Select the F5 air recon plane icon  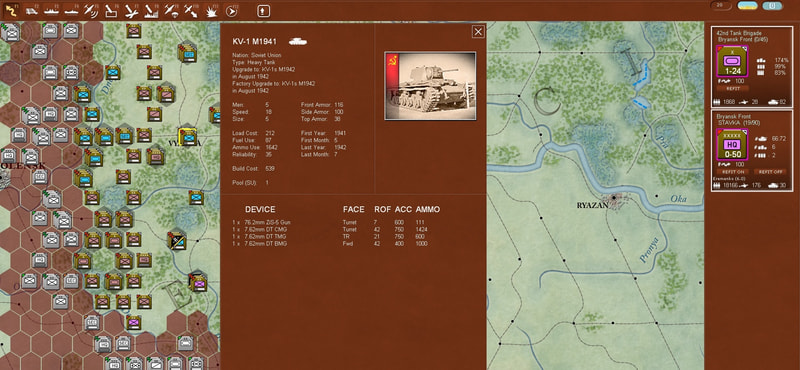[x=90, y=10]
